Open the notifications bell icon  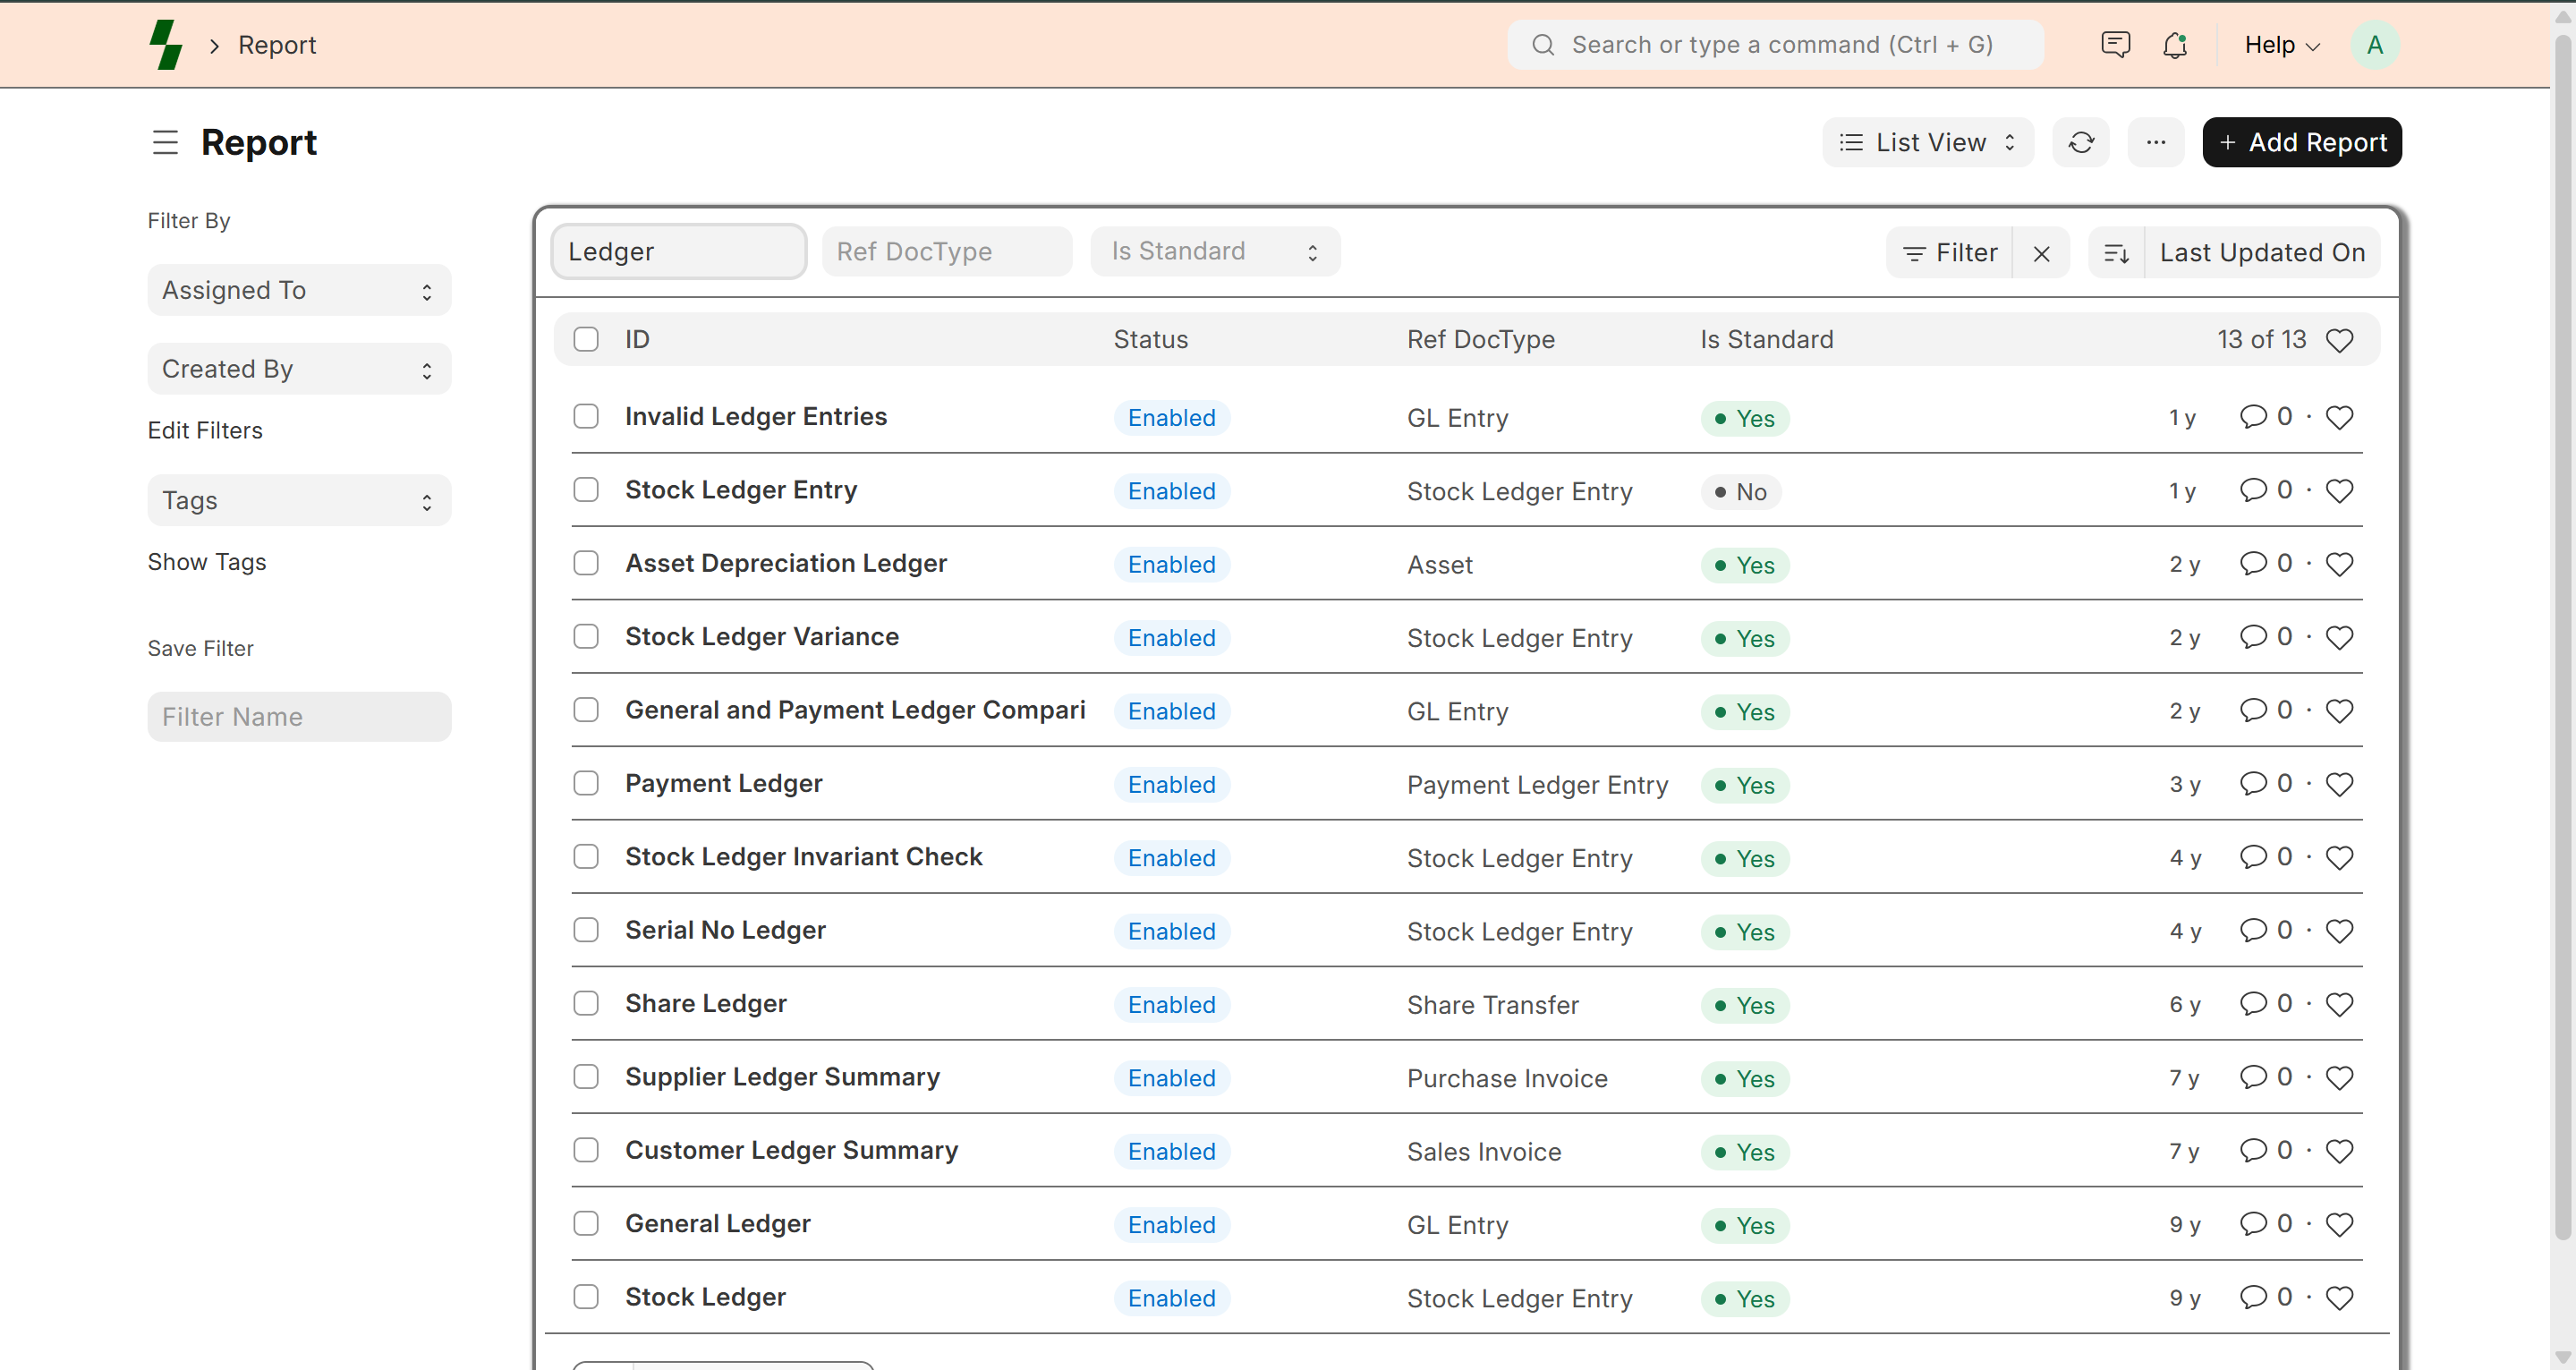pos(2175,45)
